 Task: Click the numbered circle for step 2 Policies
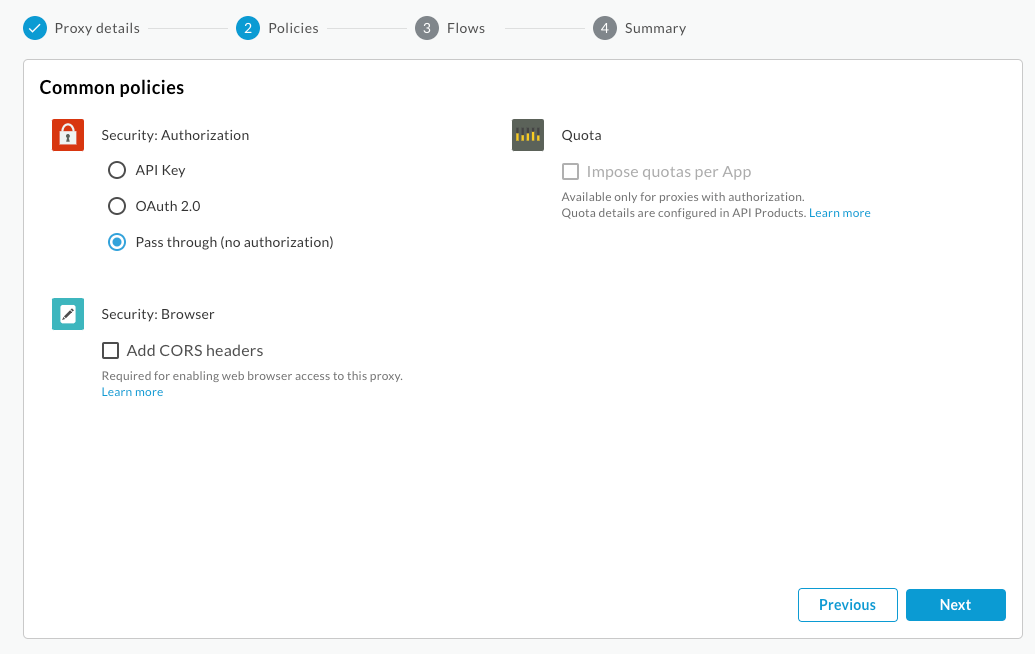click(246, 28)
